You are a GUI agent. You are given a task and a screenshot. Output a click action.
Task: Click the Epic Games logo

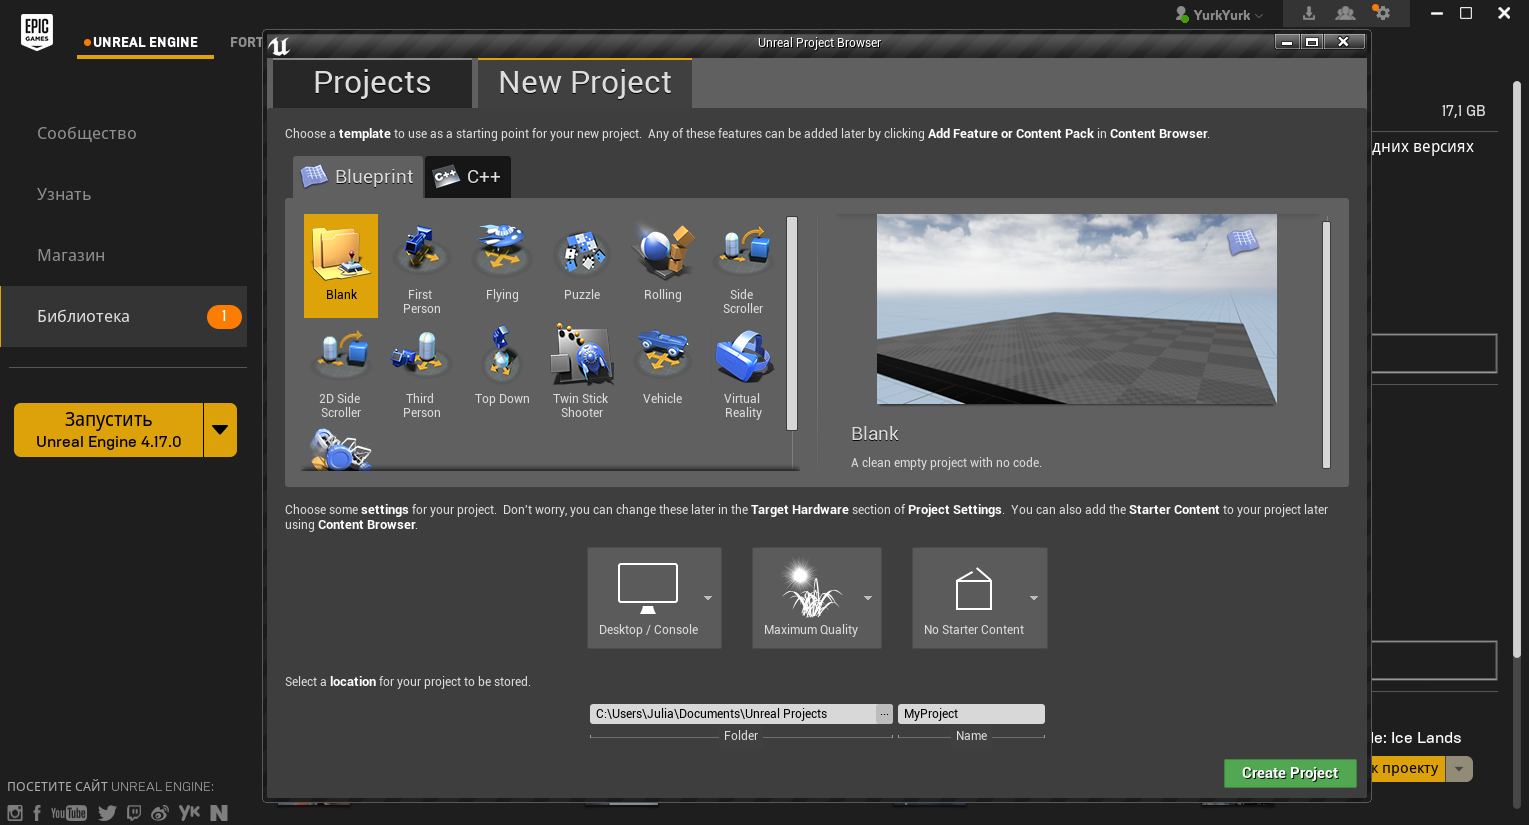point(37,32)
